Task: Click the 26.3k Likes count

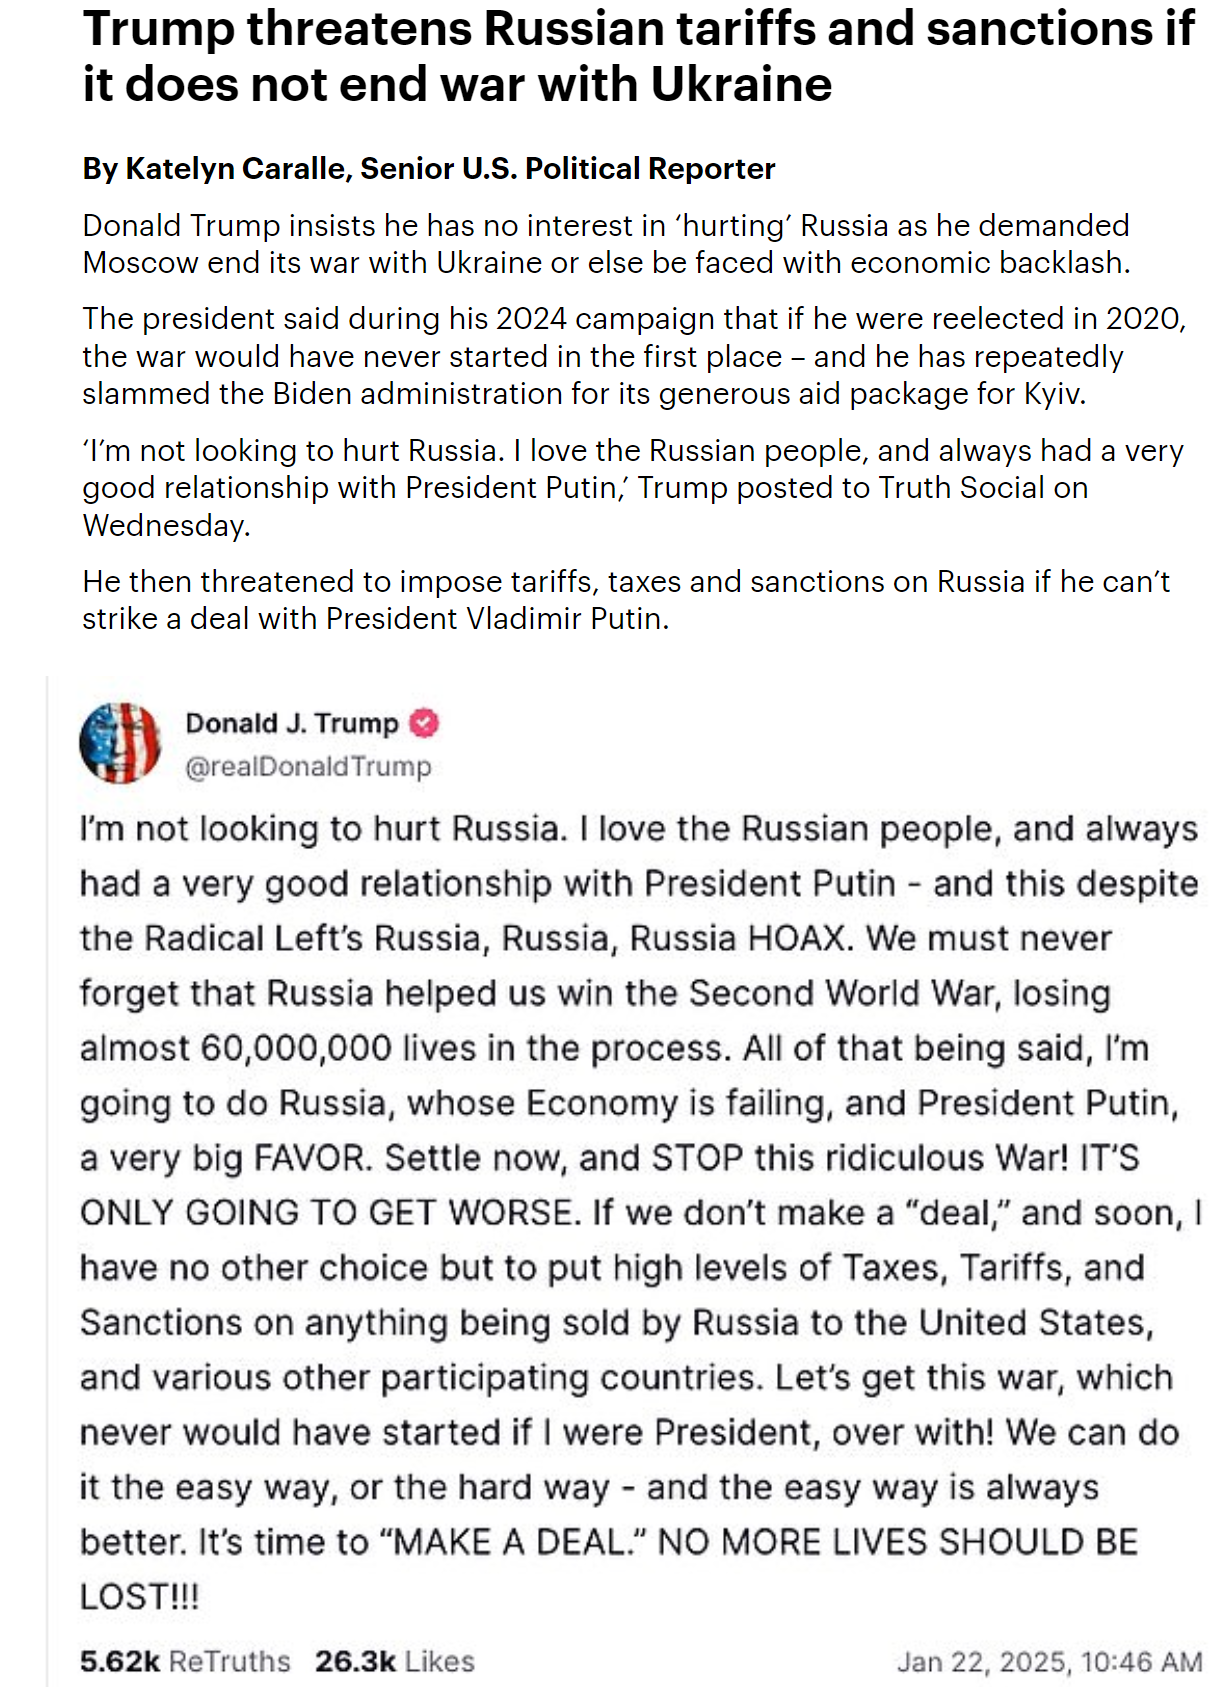Action: [x=394, y=1661]
